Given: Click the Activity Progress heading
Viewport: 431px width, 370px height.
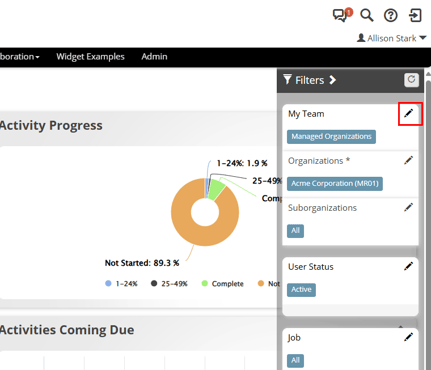Looking at the screenshot, I should pyautogui.click(x=51, y=126).
